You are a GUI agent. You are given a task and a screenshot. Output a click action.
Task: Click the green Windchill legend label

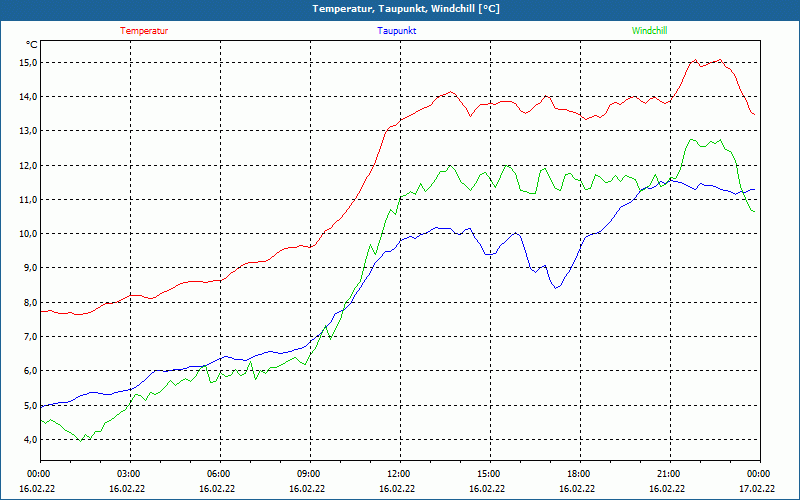coord(649,31)
